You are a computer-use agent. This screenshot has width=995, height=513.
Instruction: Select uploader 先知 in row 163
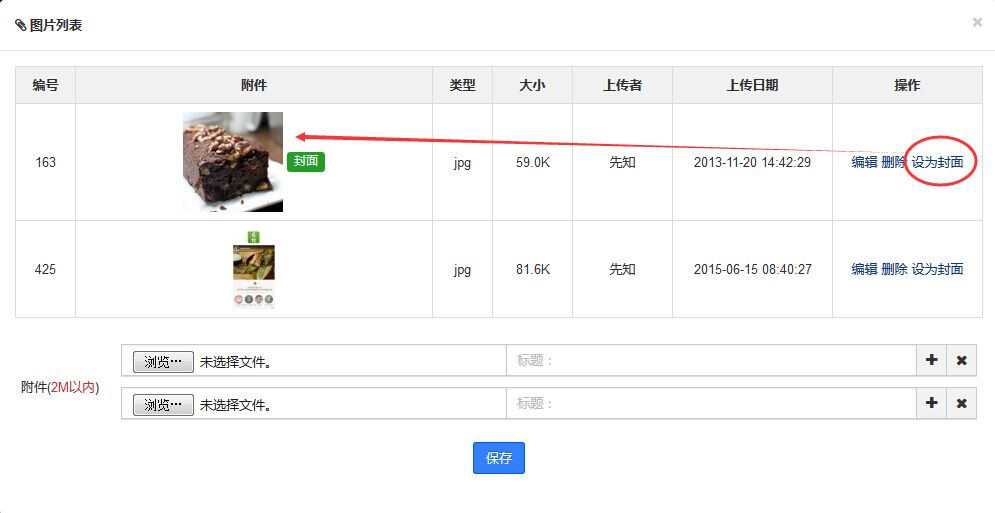tap(623, 162)
